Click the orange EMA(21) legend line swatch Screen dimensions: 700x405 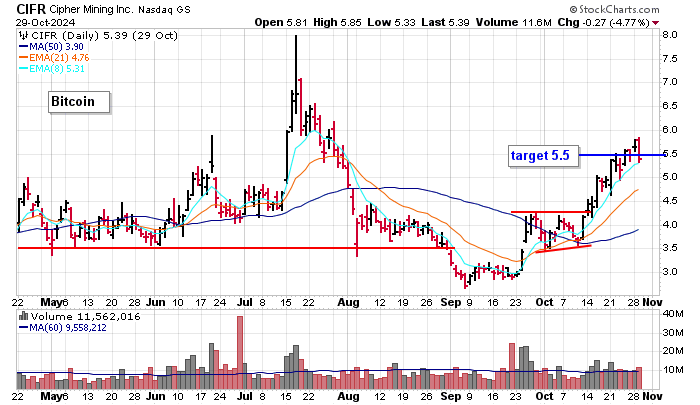[23, 58]
